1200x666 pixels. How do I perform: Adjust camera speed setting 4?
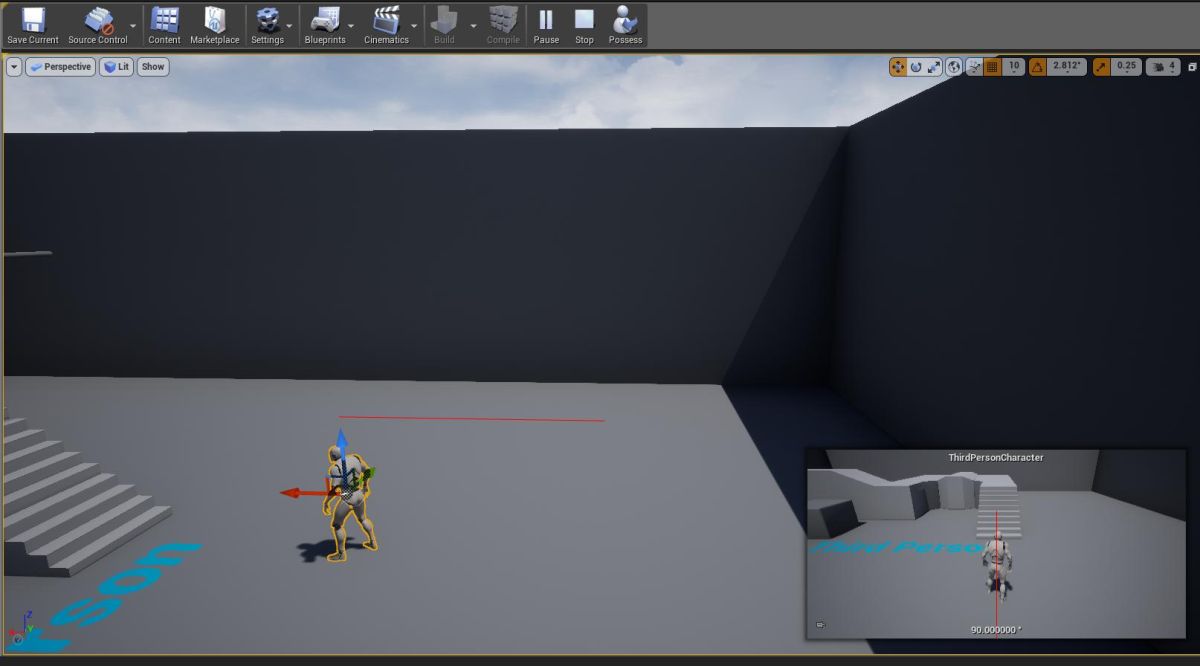(1163, 67)
